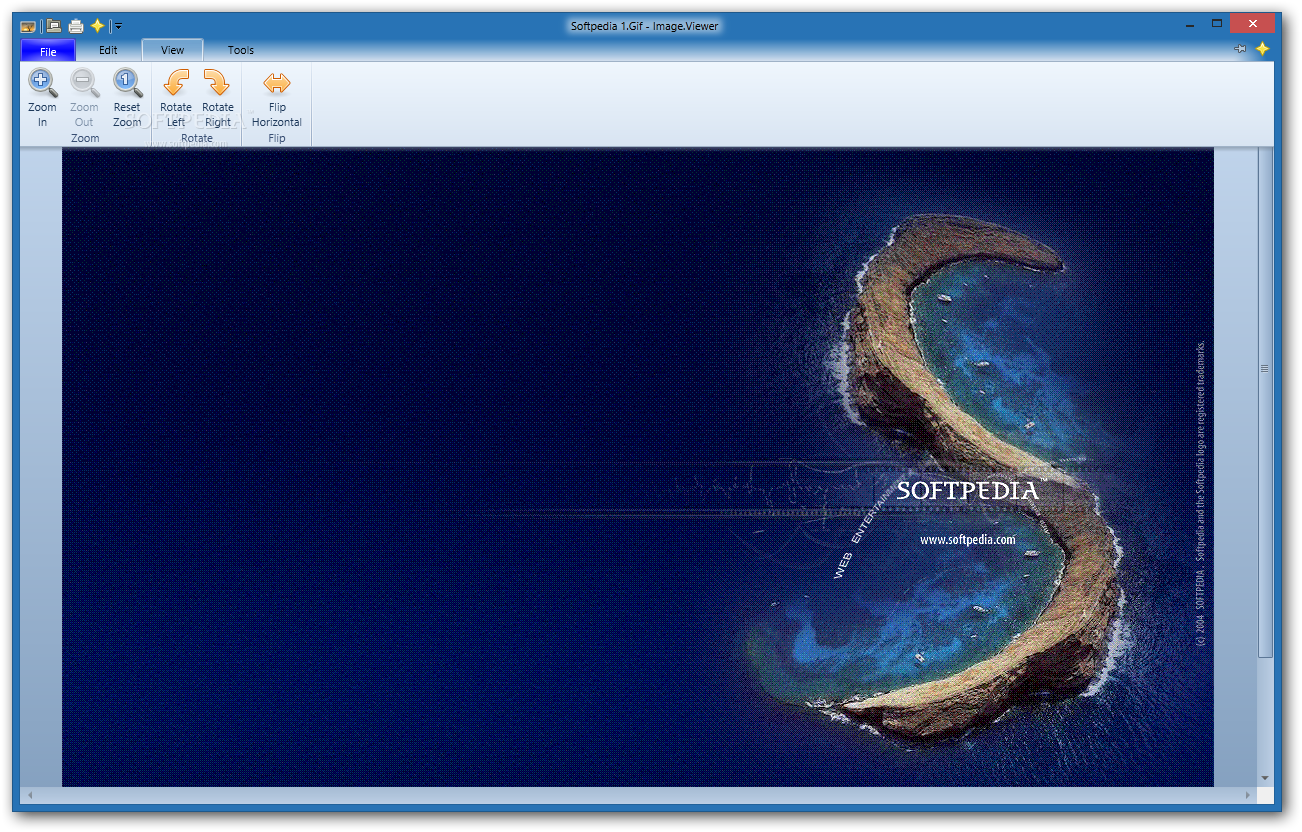Image resolution: width=1302 pixels, height=832 pixels.
Task: Select the View ribbon tab
Action: [172, 50]
